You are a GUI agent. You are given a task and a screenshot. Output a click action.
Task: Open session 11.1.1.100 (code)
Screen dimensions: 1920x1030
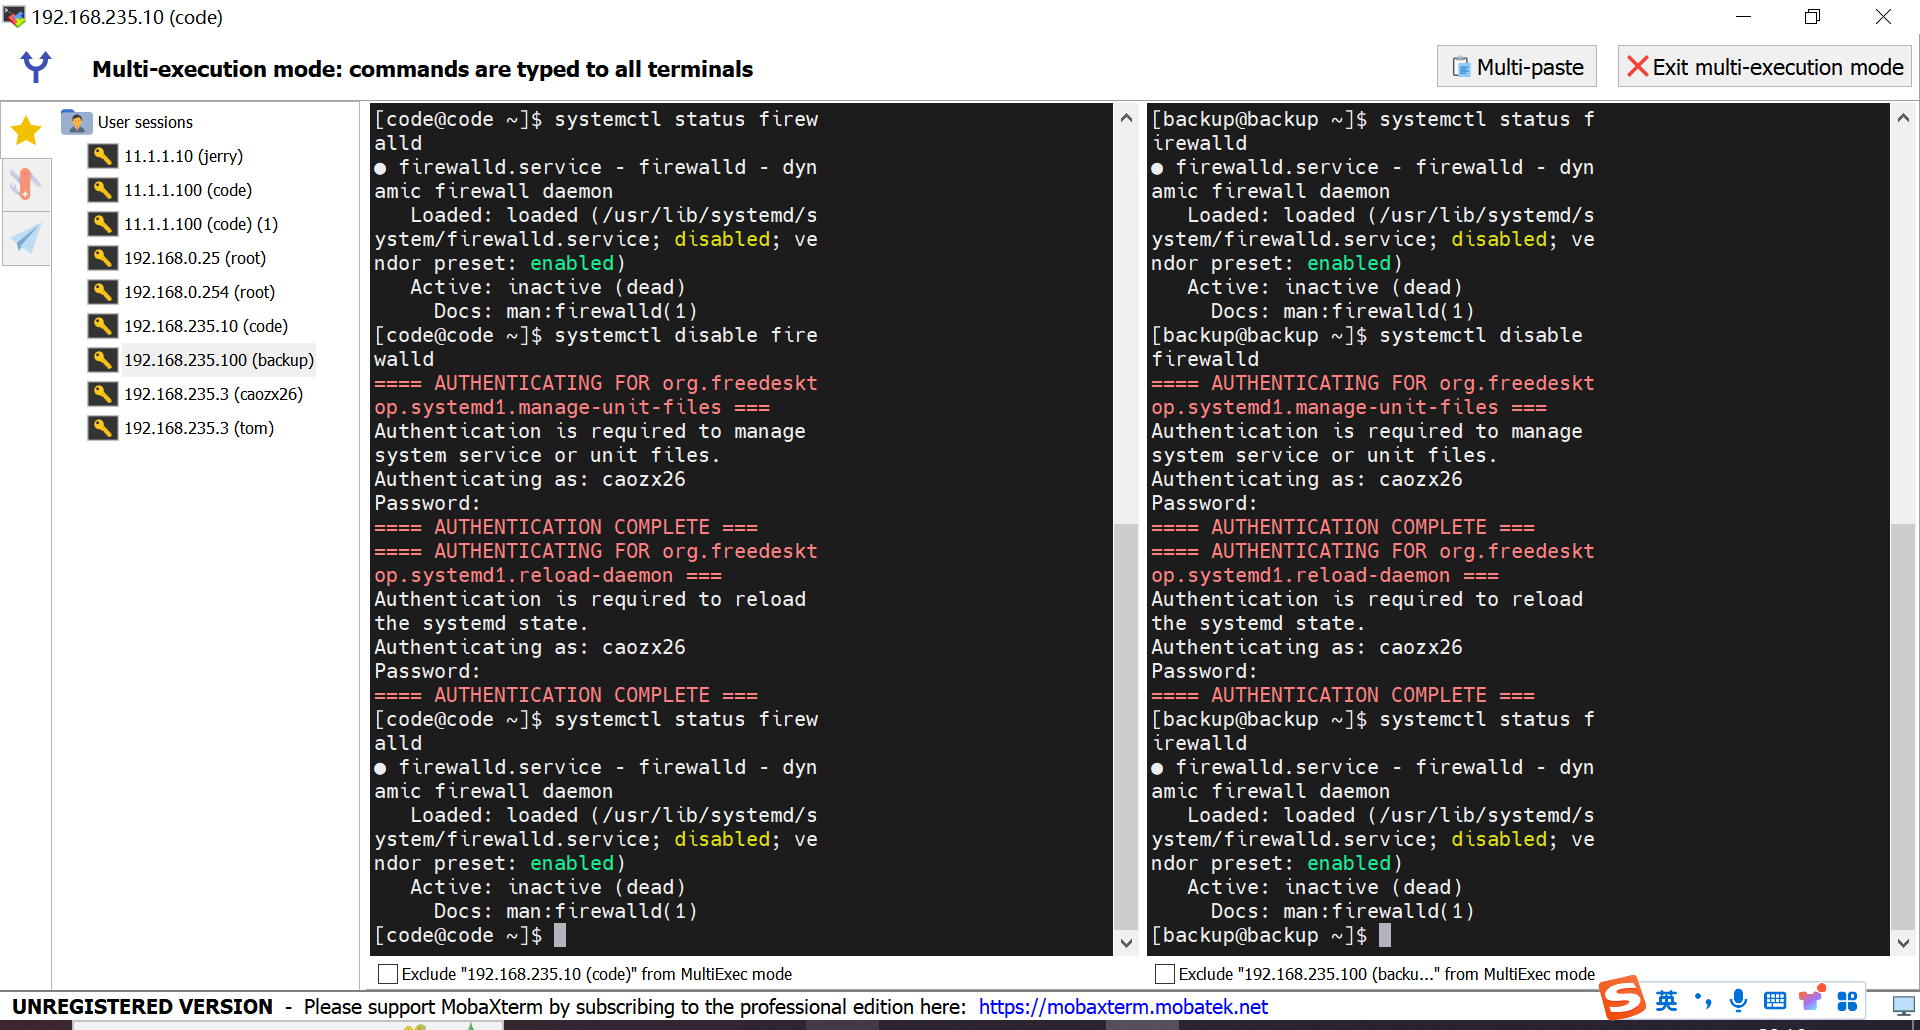click(x=187, y=190)
